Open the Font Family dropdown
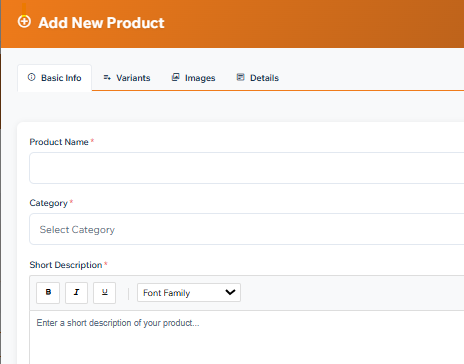Viewport: 464px width, 364px height. click(x=189, y=293)
